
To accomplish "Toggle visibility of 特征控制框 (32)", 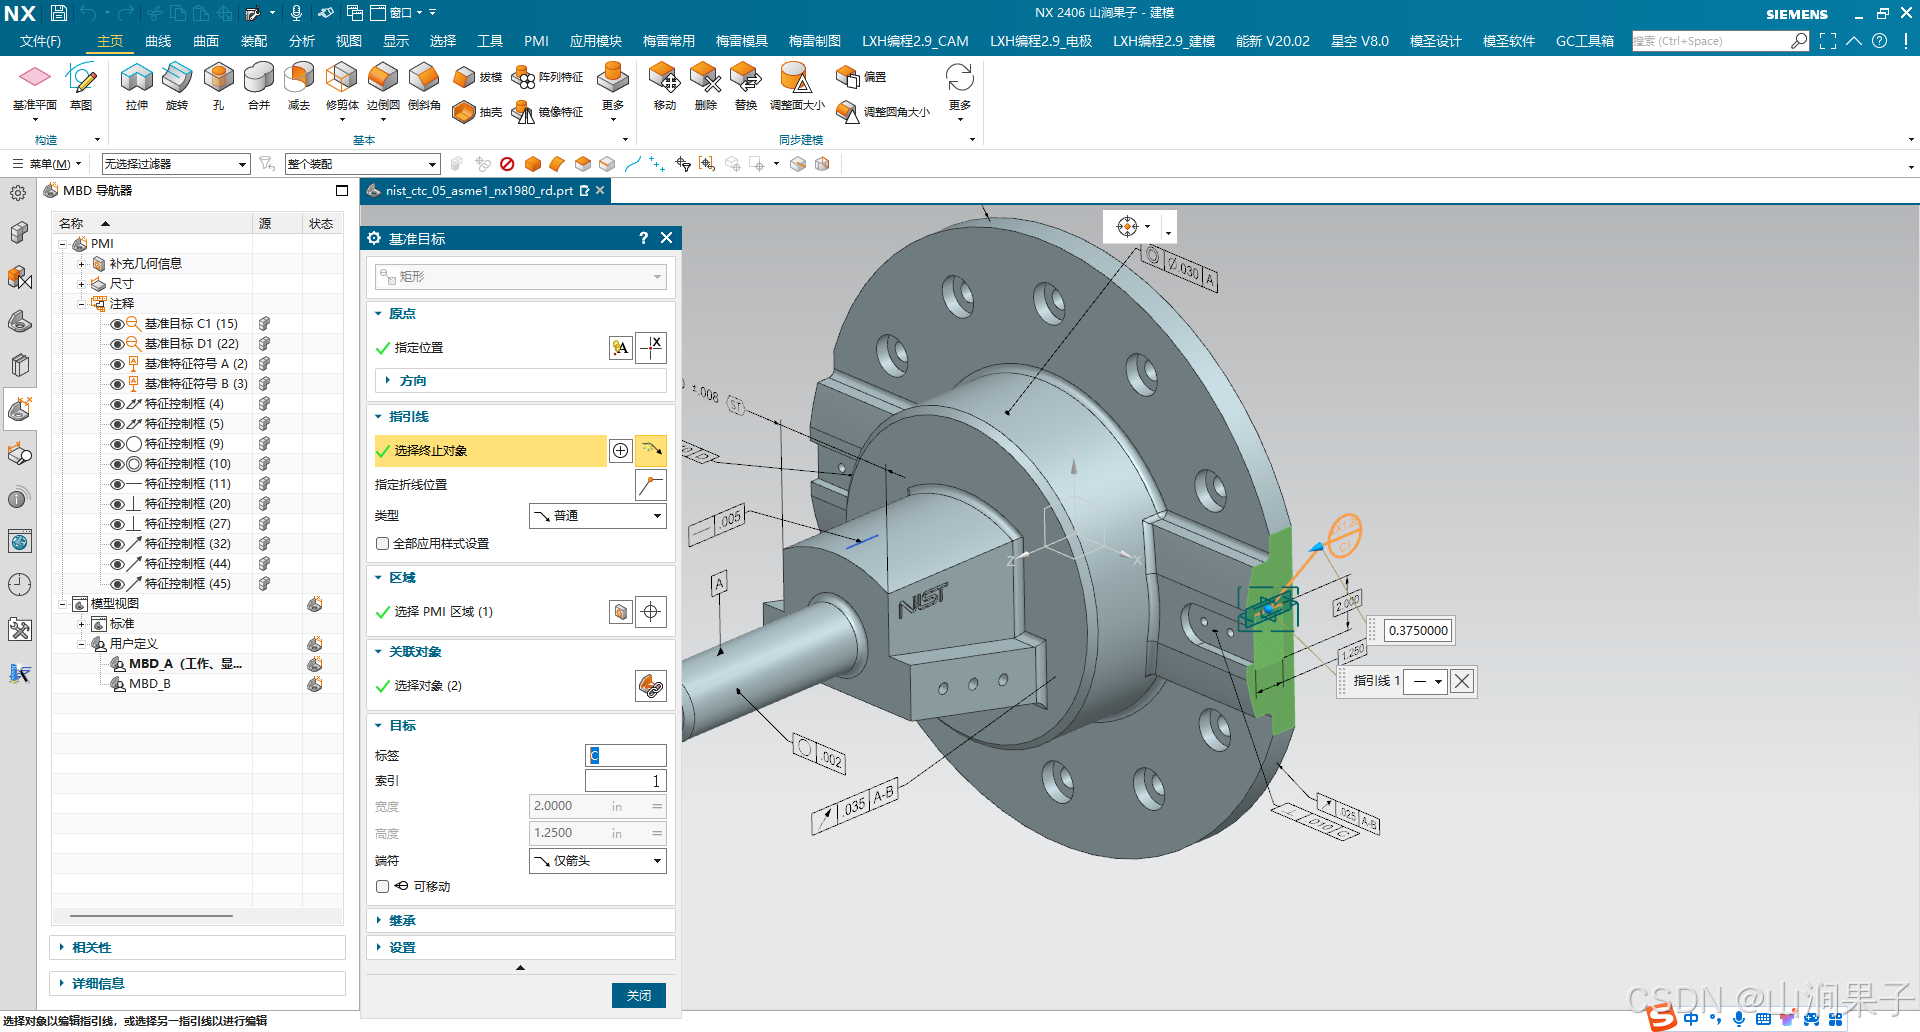I will [x=117, y=544].
